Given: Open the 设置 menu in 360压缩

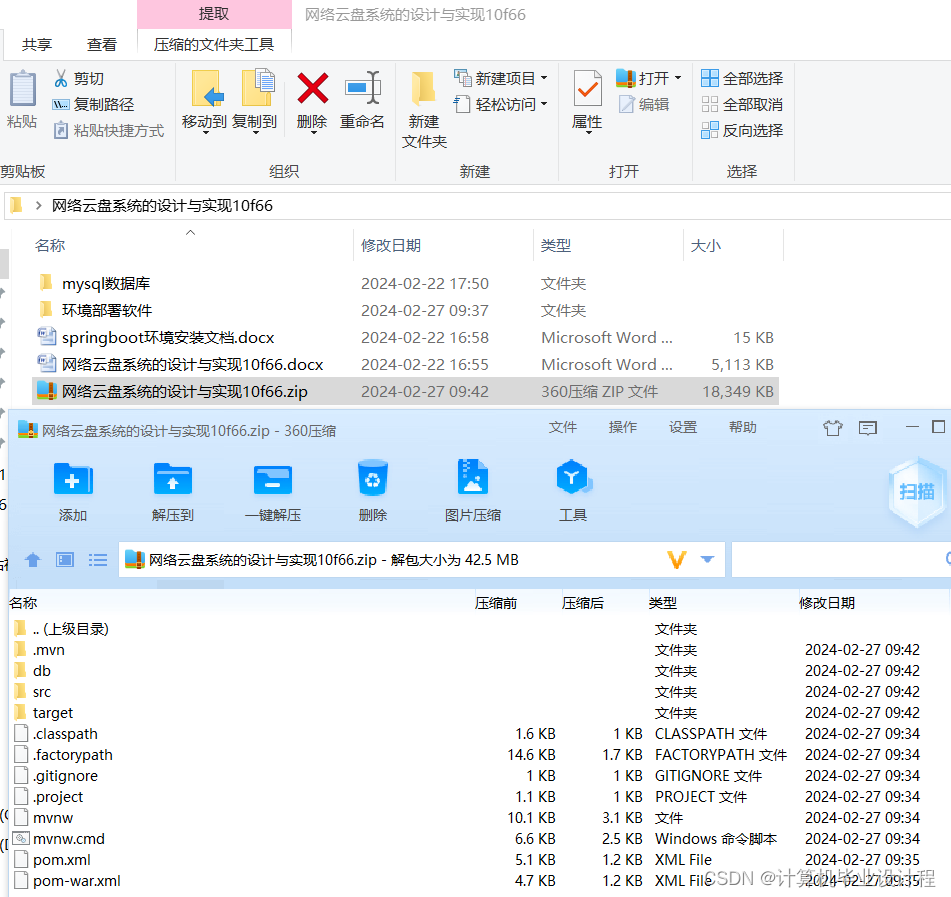Looking at the screenshot, I should tap(682, 426).
